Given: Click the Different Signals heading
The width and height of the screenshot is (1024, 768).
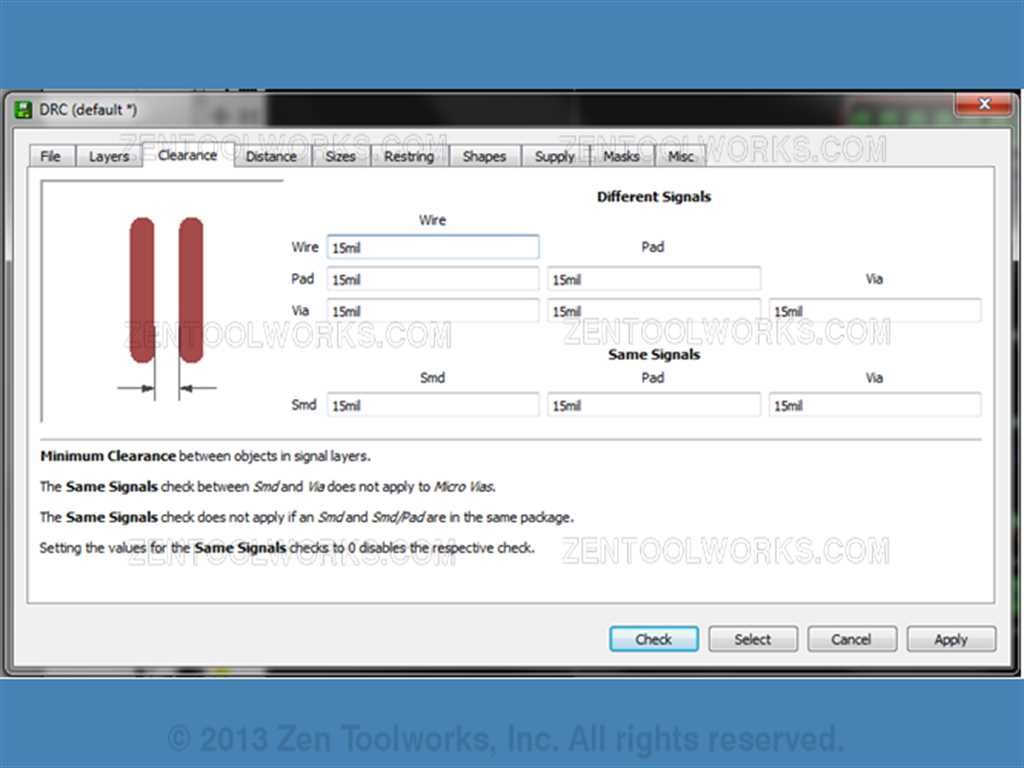Looking at the screenshot, I should pos(654,197).
